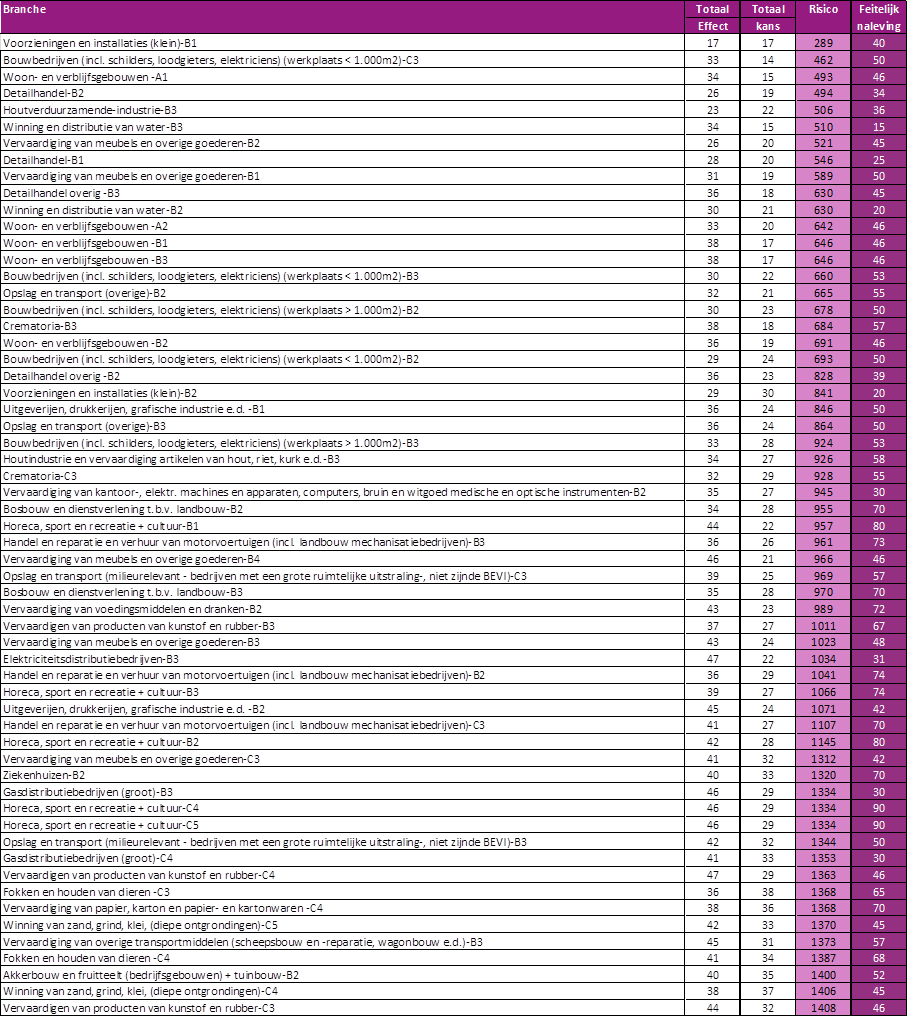Select row Opslag en transport (overige)-B2
Viewport: 908px width, 1017px height.
pyautogui.click(x=453, y=293)
